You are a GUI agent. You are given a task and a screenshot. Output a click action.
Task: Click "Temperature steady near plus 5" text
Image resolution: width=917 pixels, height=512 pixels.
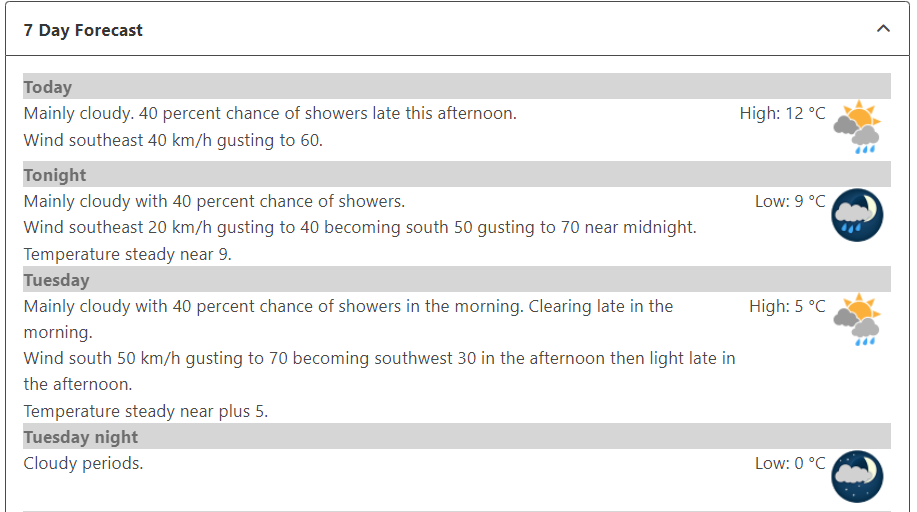146,411
